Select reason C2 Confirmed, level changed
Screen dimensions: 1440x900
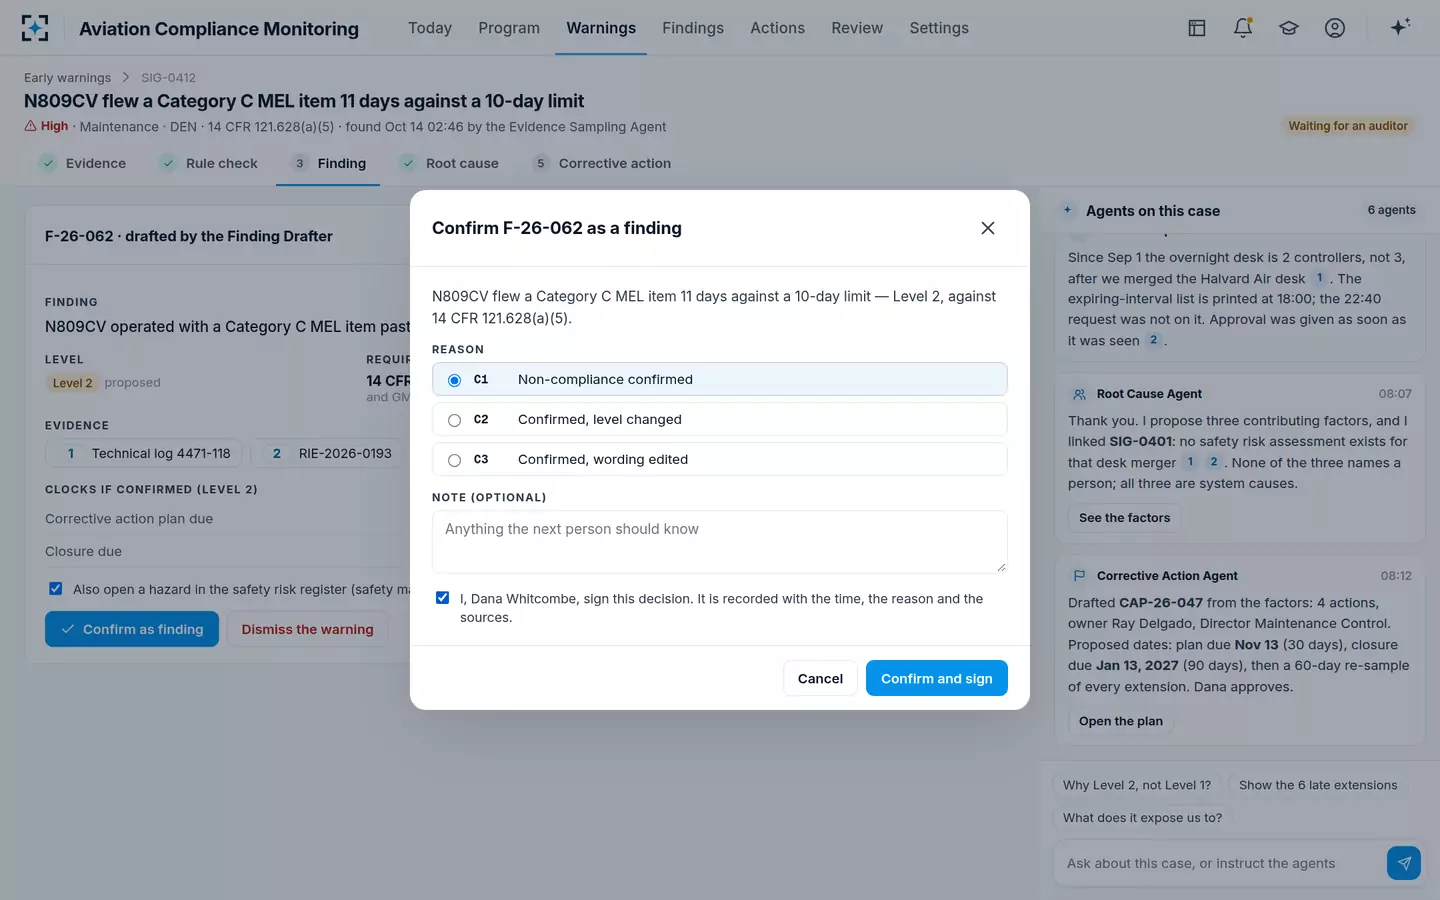click(x=719, y=419)
